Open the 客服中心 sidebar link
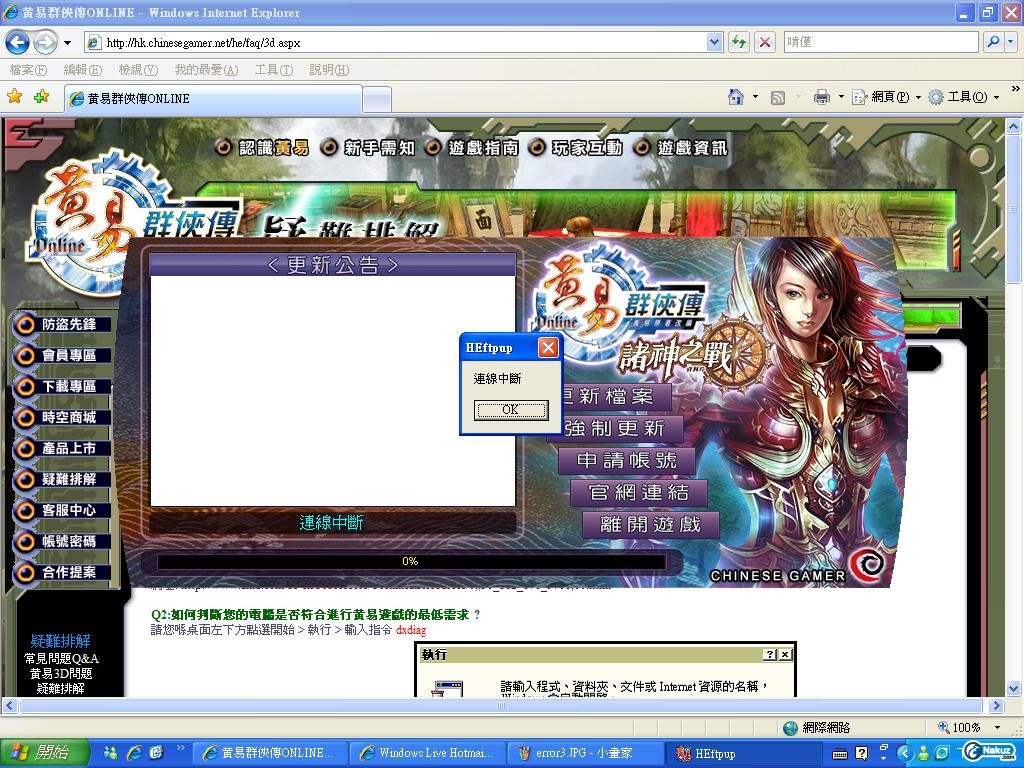 click(62, 511)
